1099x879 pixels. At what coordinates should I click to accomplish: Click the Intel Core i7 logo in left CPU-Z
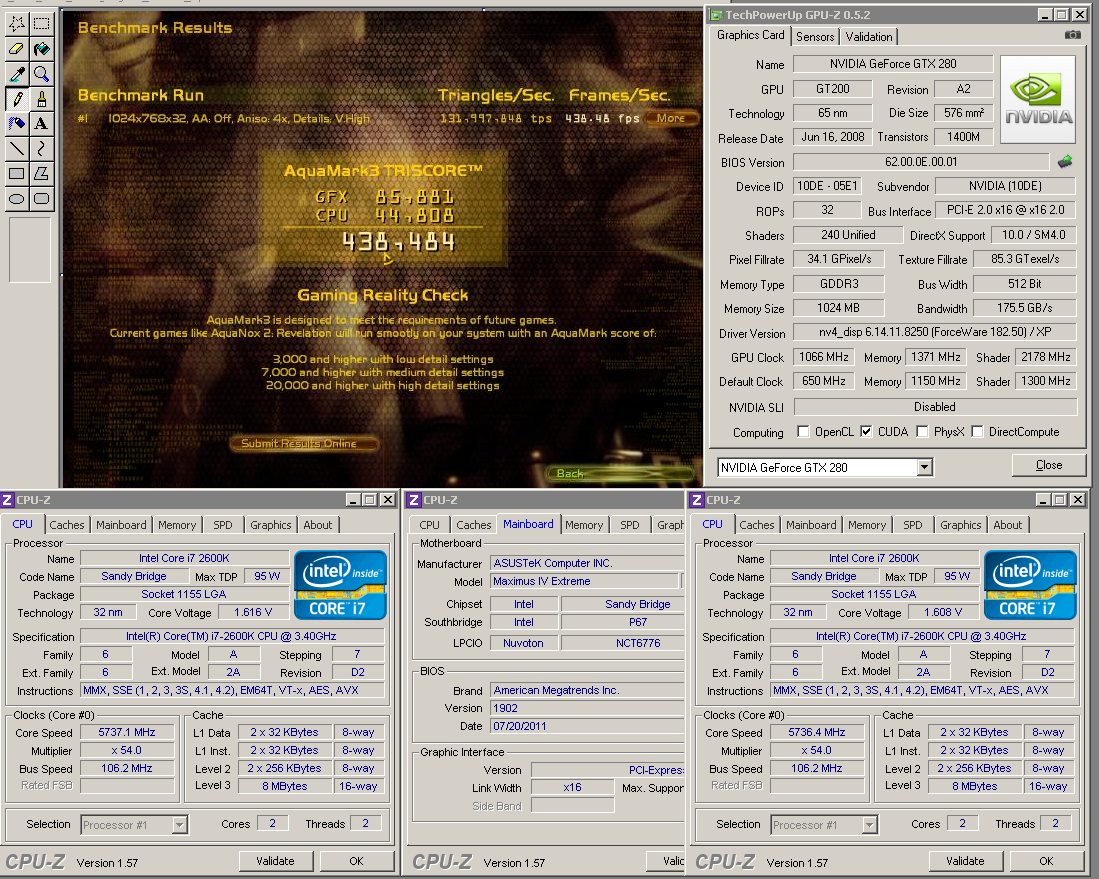[340, 585]
